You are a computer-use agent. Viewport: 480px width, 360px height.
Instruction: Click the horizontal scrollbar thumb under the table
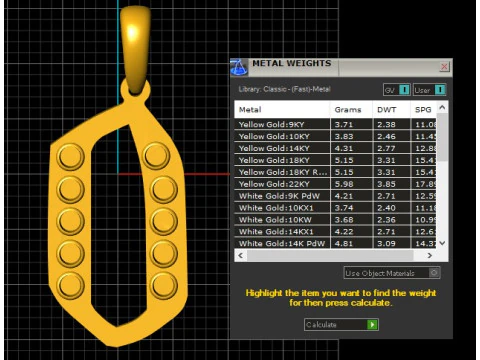click(330, 255)
